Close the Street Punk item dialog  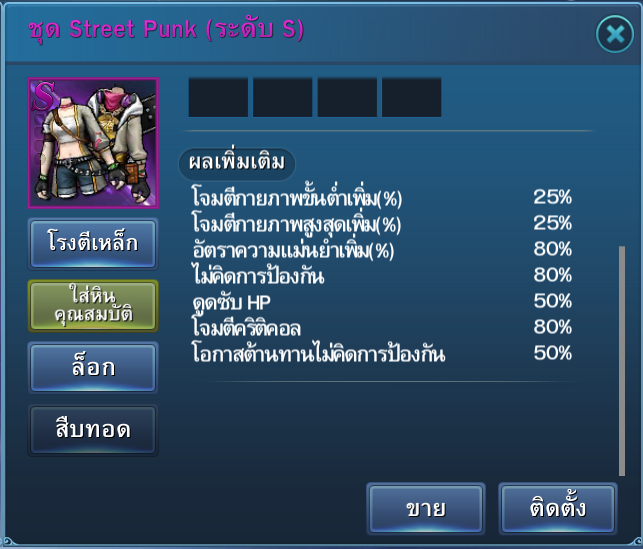tap(615, 34)
